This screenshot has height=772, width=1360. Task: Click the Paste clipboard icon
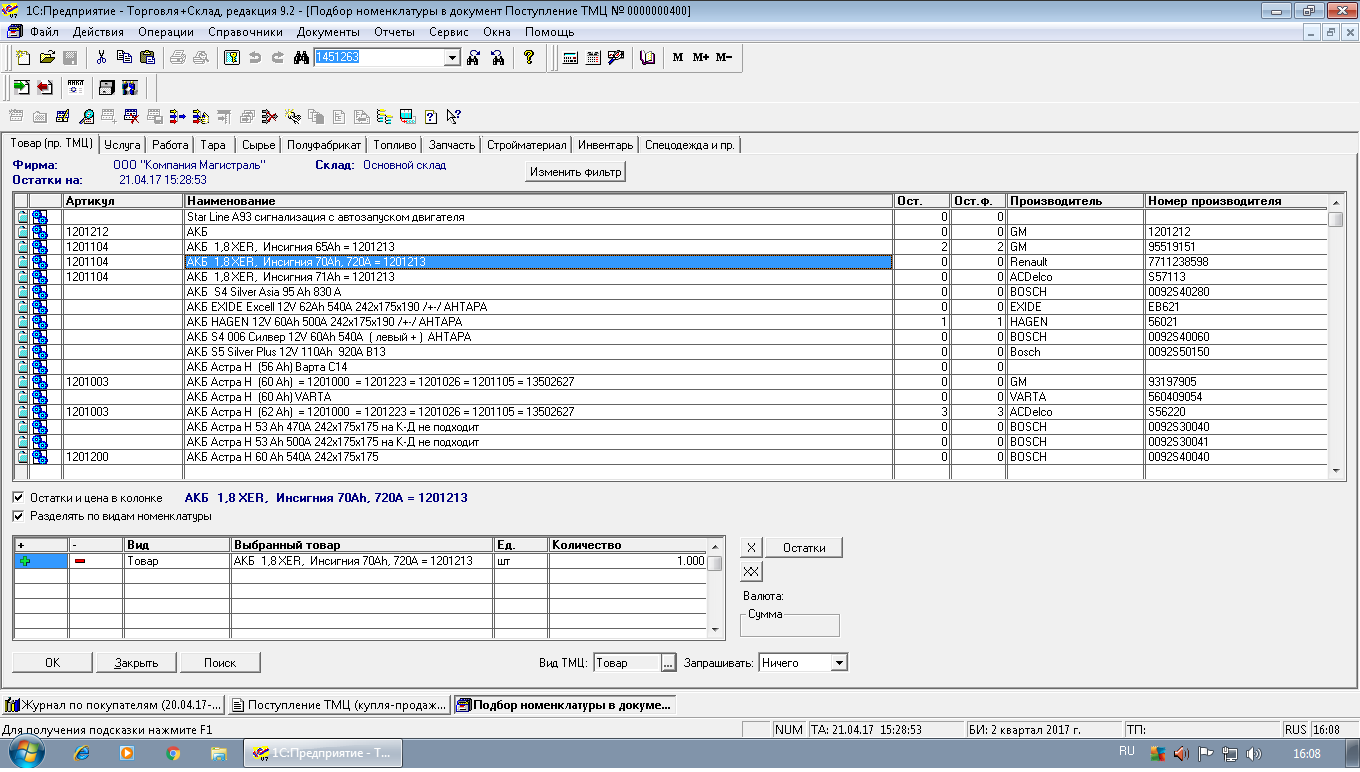[x=147, y=58]
